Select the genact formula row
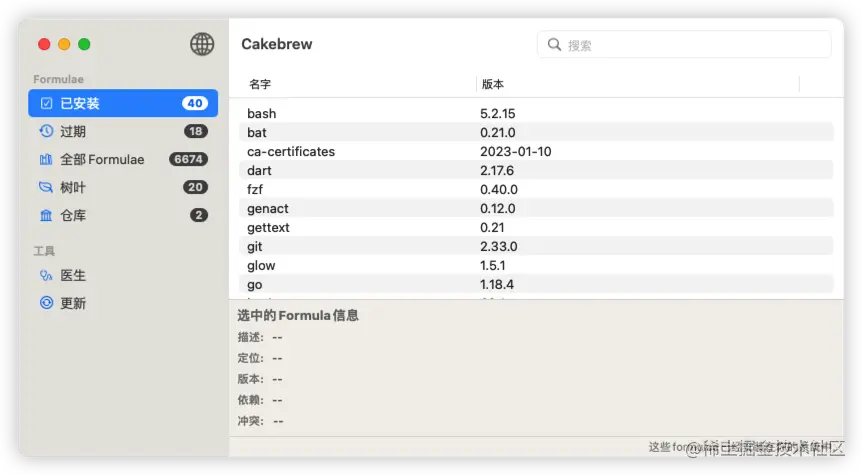The image size is (862, 475). pyautogui.click(x=536, y=208)
